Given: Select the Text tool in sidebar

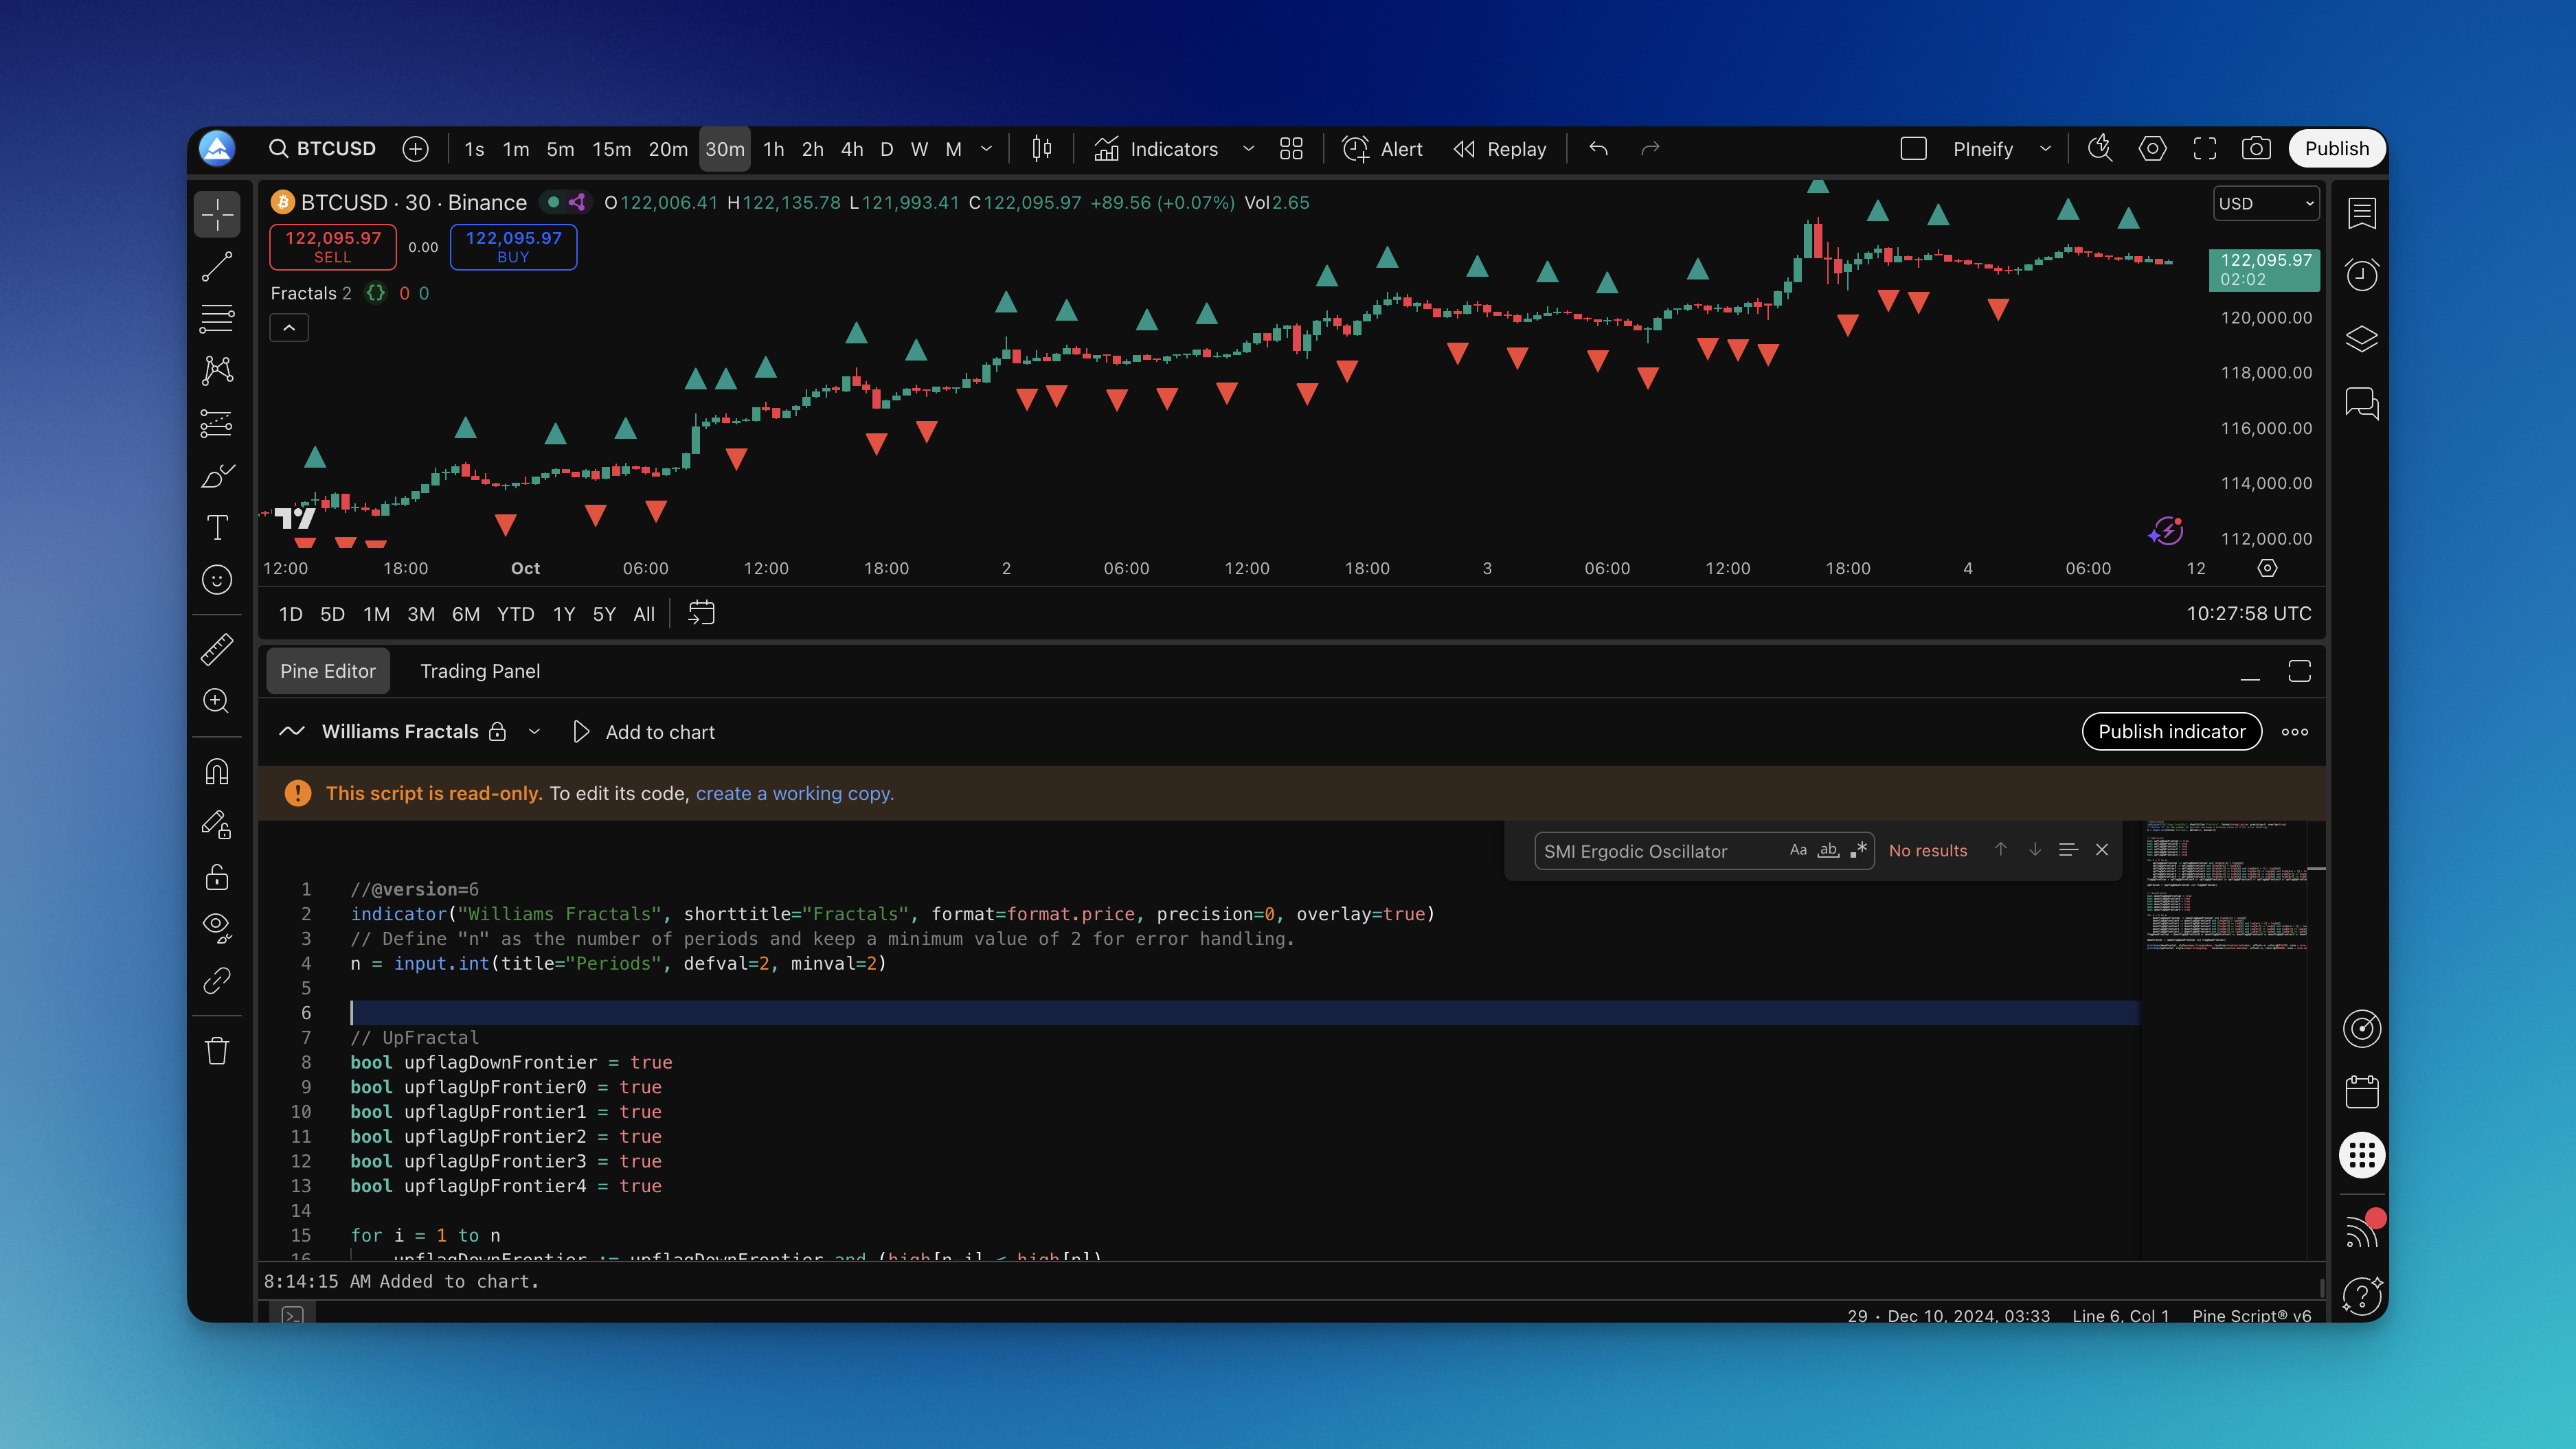Looking at the screenshot, I should pos(217,527).
